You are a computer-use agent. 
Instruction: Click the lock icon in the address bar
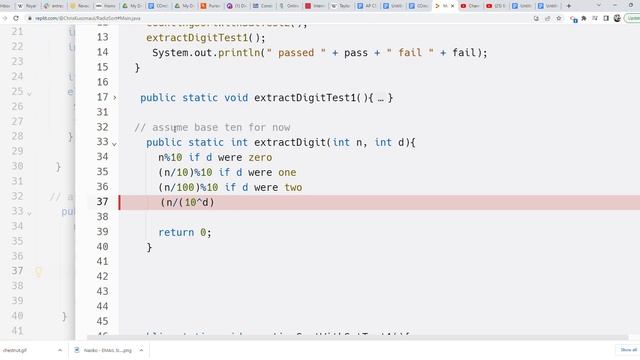coord(30,18)
